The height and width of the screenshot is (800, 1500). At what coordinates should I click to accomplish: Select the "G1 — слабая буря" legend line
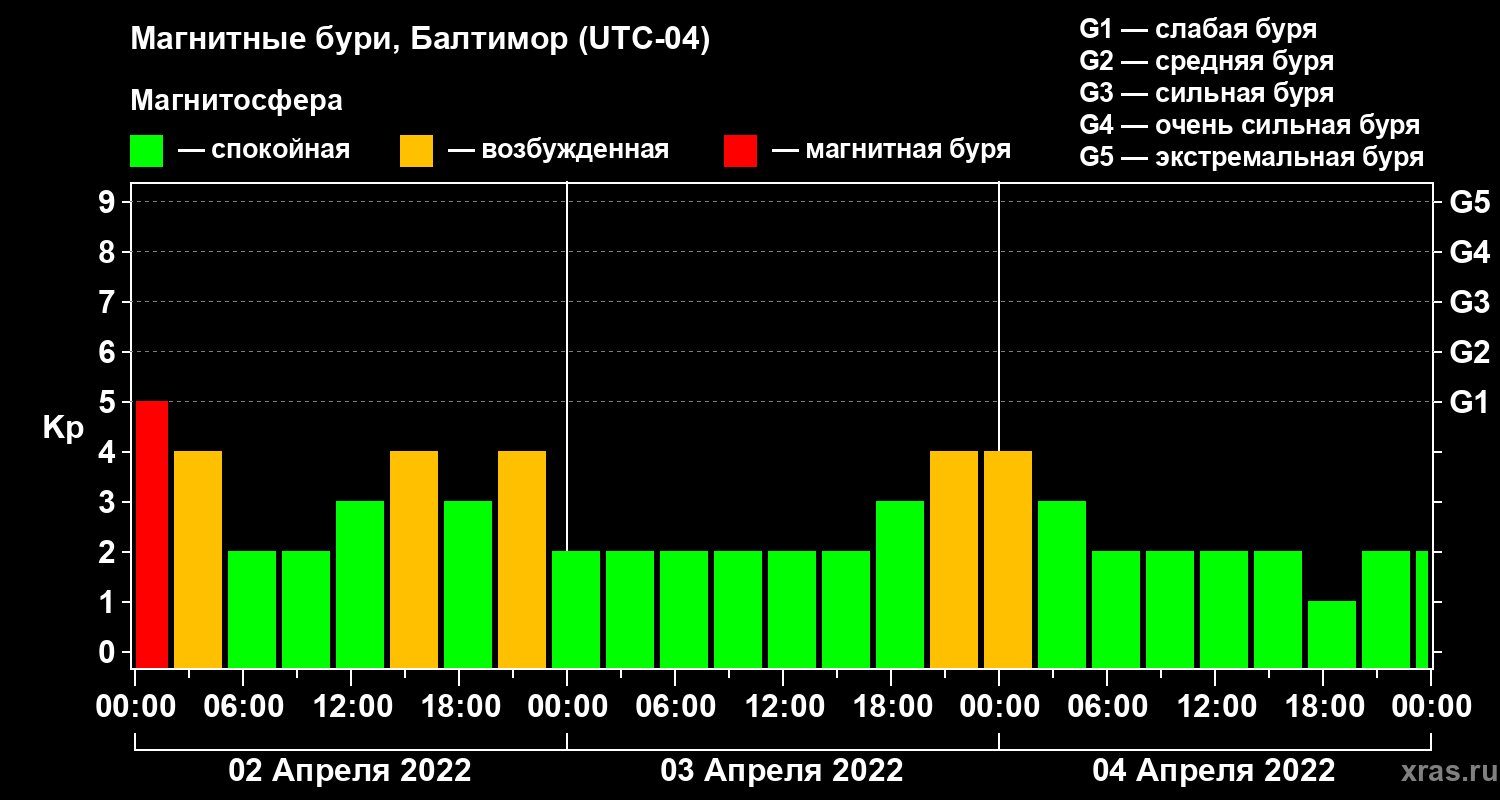click(1198, 28)
